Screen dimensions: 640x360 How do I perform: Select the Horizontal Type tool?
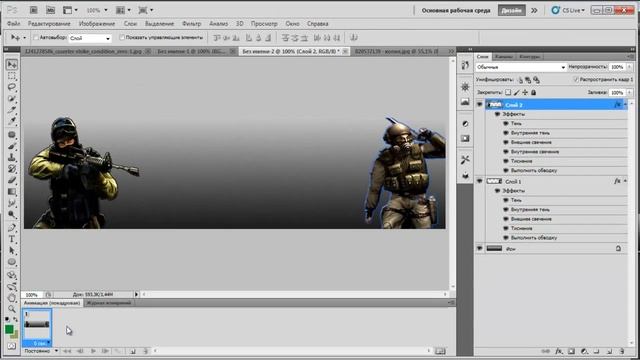12,239
